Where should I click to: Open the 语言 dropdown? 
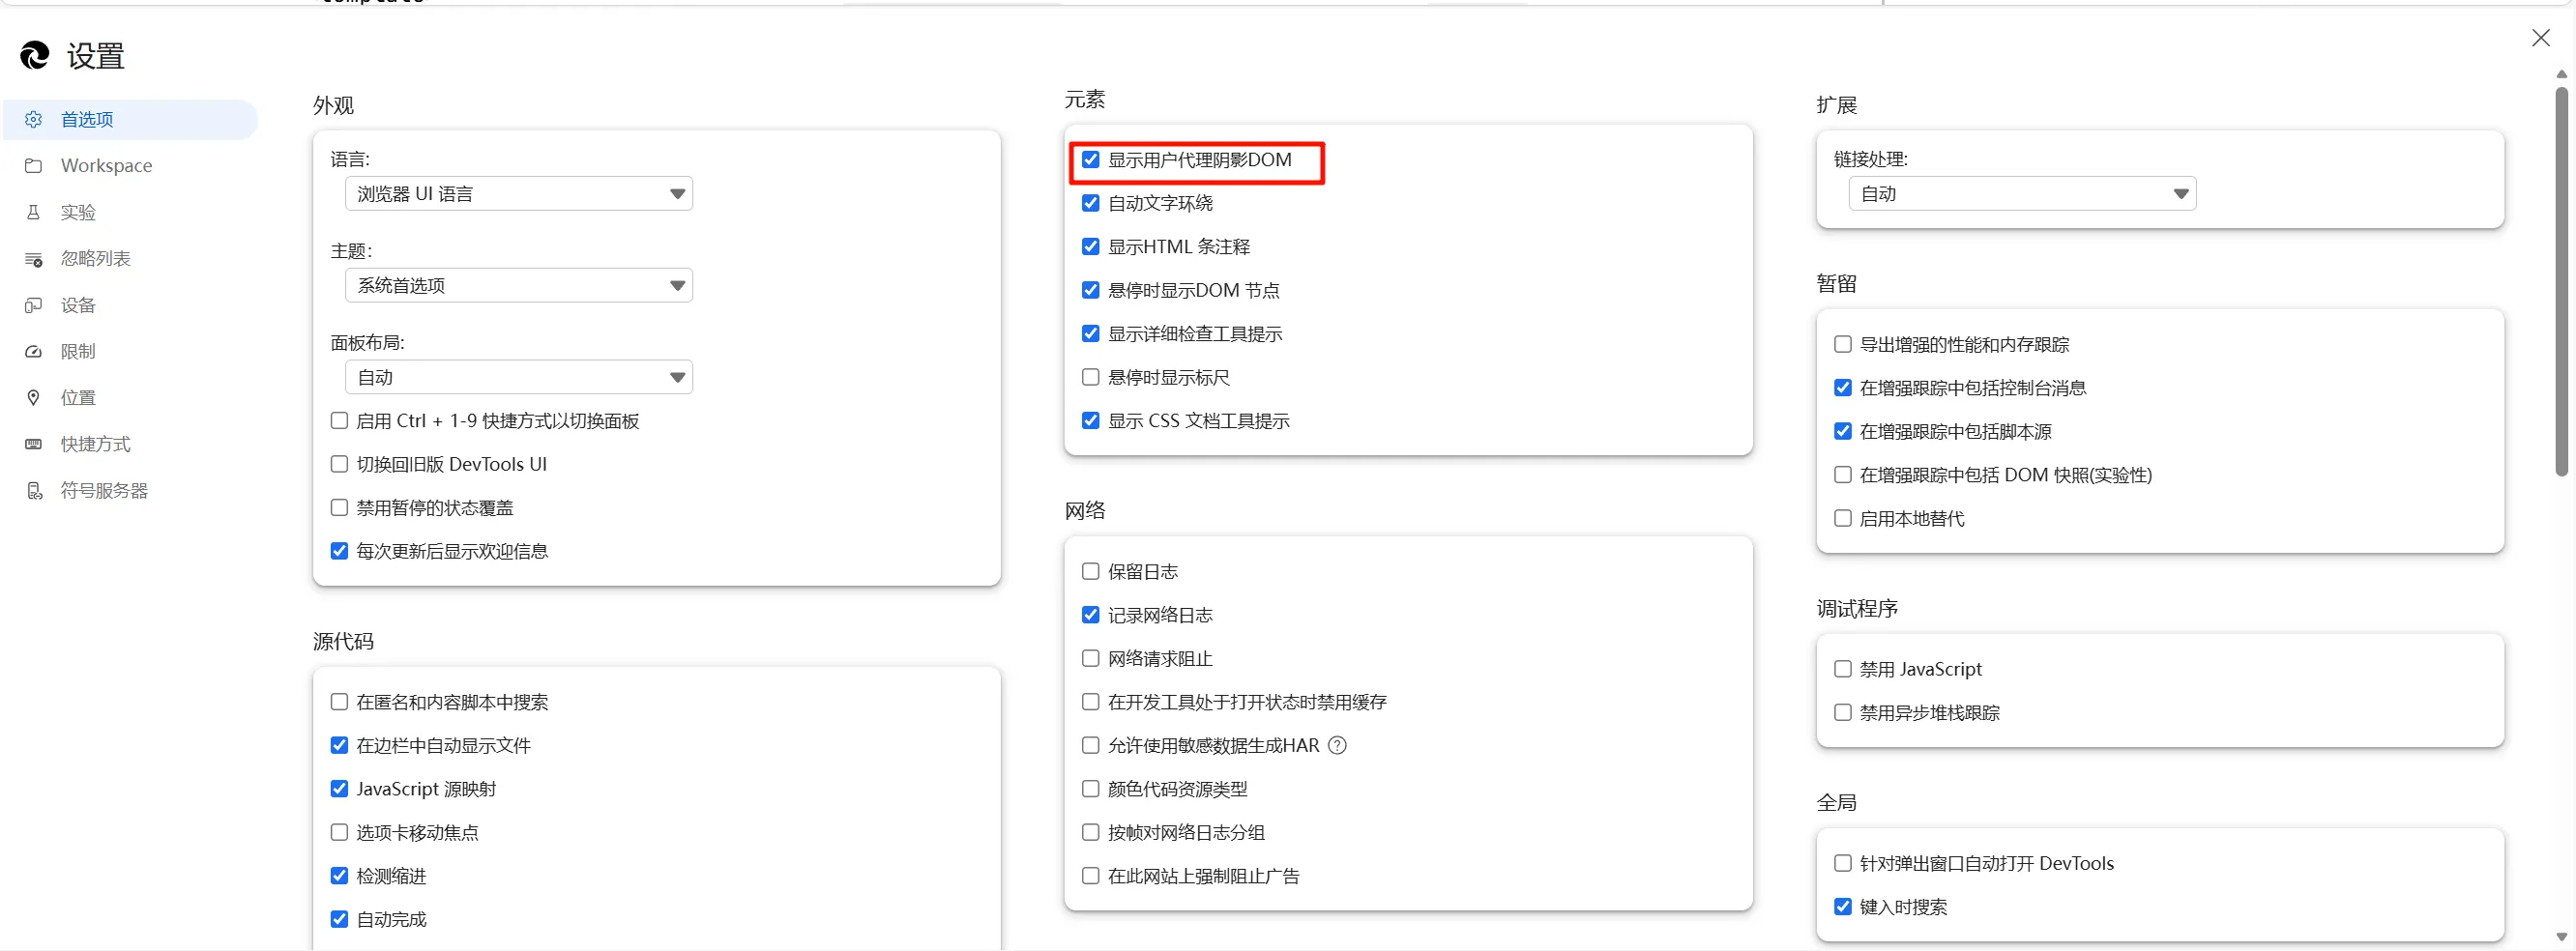pyautogui.click(x=517, y=193)
